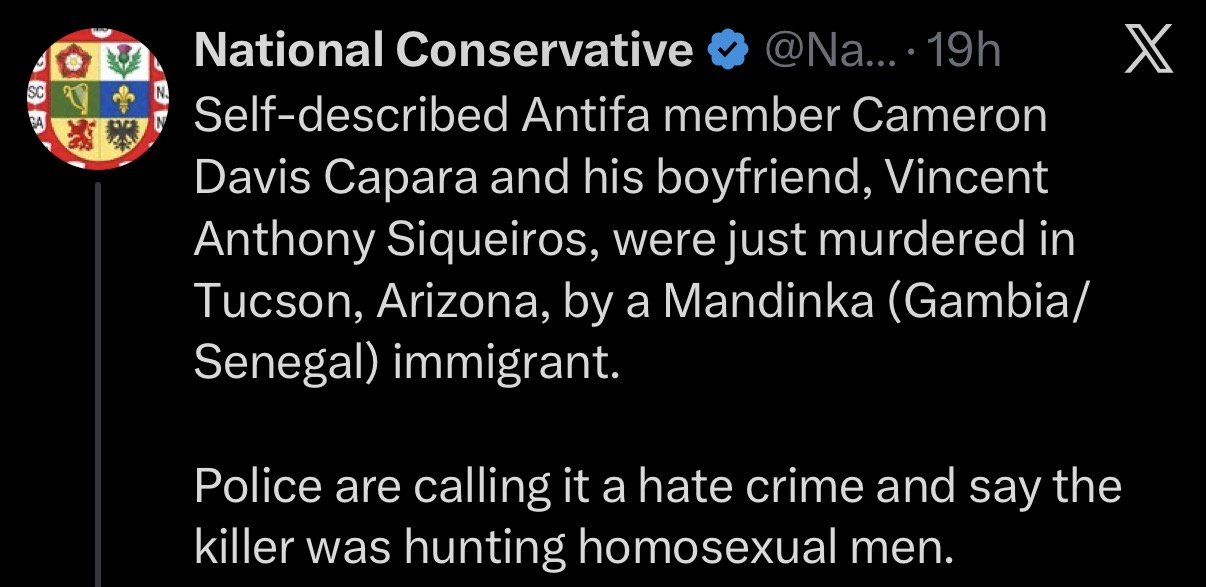
Task: Open the 19h timestamp link
Action: [964, 51]
